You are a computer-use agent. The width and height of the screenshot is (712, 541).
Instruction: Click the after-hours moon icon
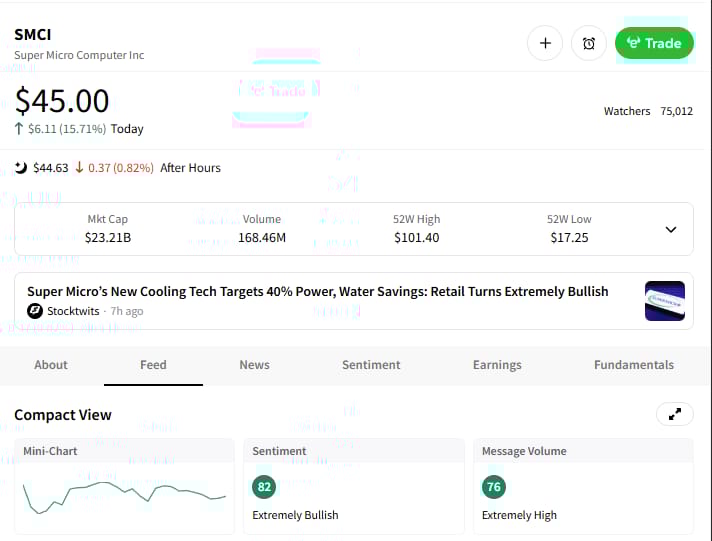(21, 168)
